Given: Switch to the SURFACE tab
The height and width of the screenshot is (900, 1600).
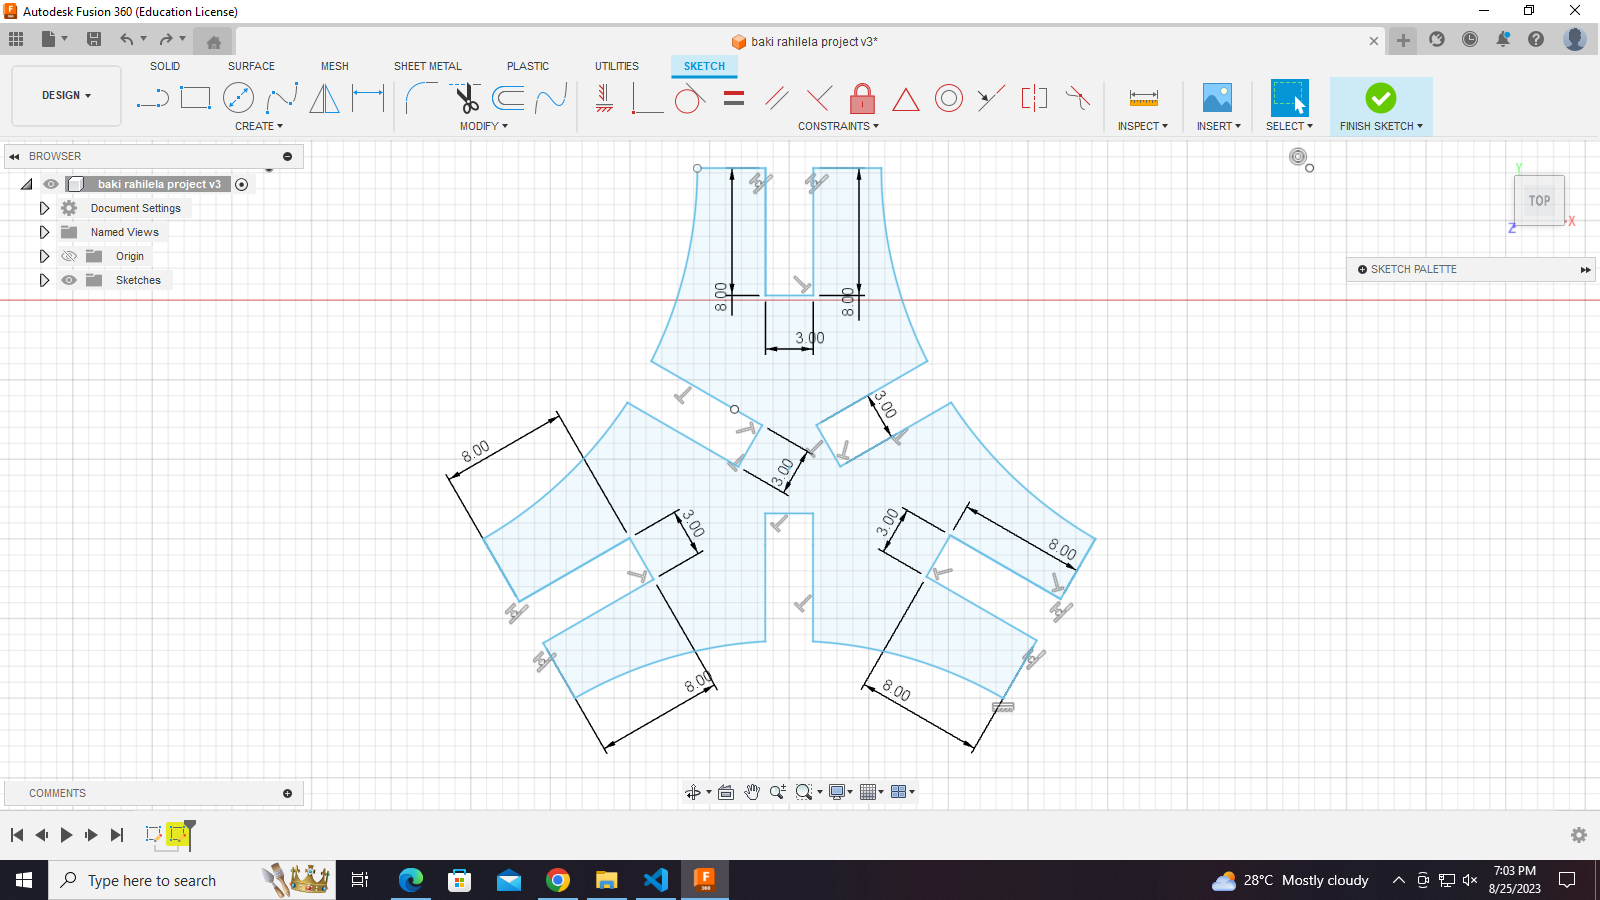Looking at the screenshot, I should (251, 66).
